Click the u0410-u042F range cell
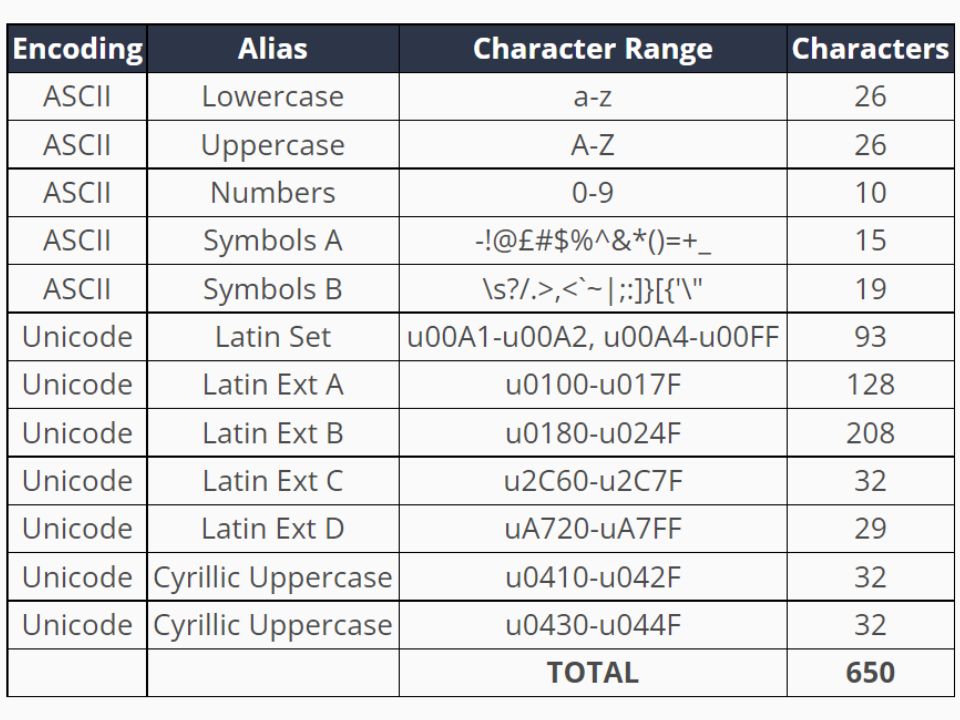 (x=593, y=577)
